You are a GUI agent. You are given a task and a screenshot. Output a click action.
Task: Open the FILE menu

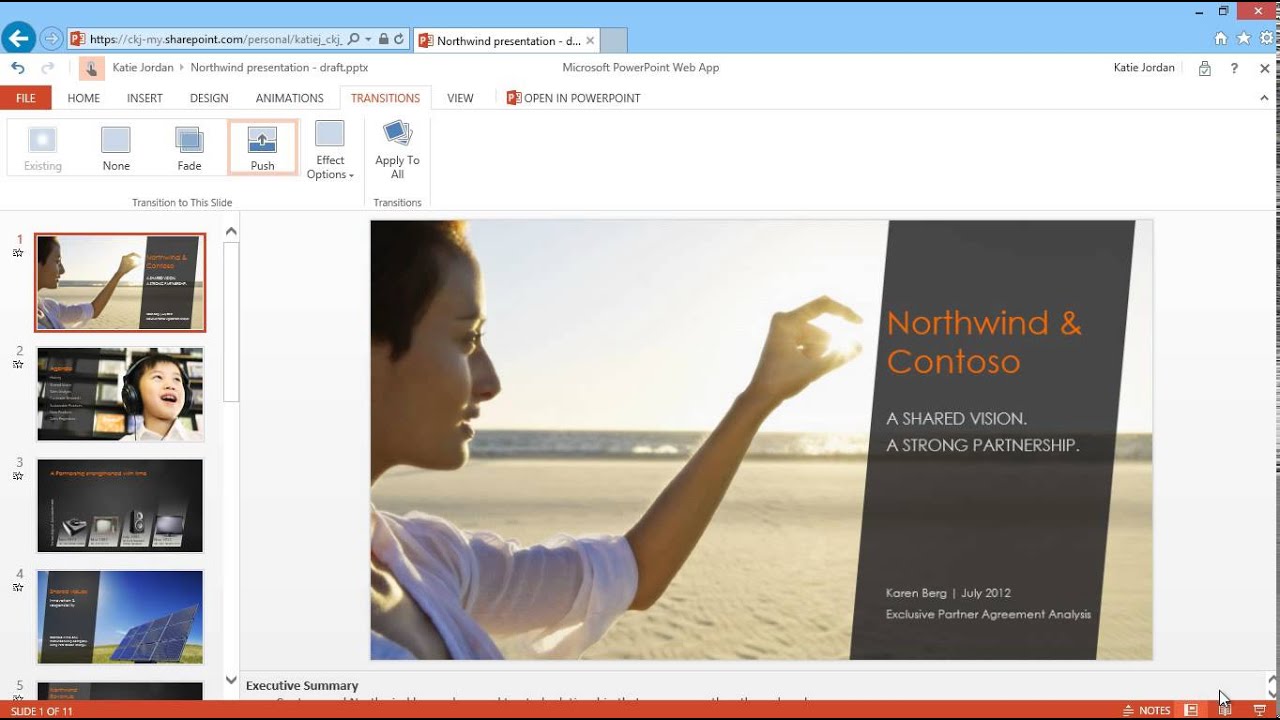tap(26, 98)
